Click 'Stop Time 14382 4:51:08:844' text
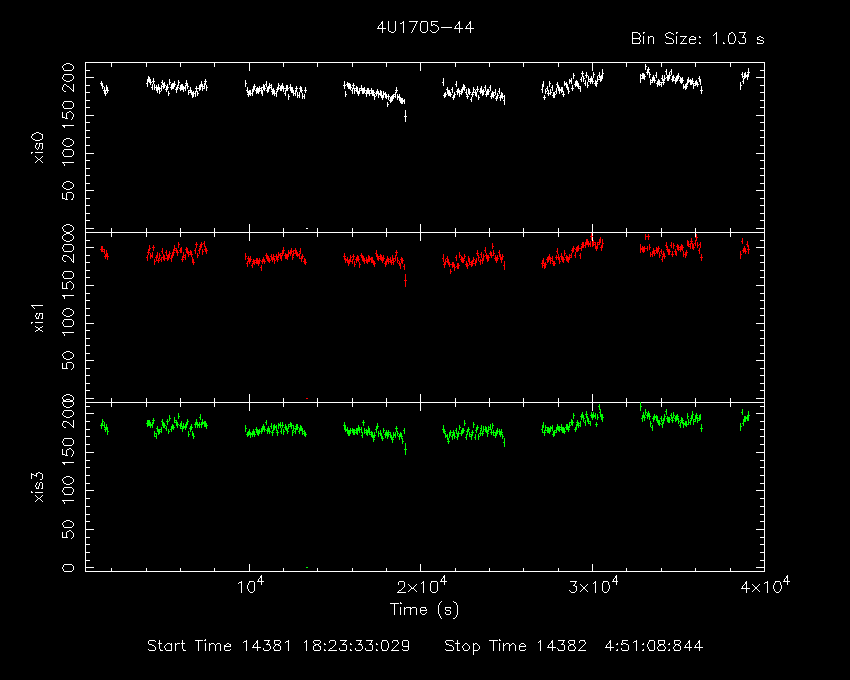Screen dimensions: 850x680 (x=574, y=646)
